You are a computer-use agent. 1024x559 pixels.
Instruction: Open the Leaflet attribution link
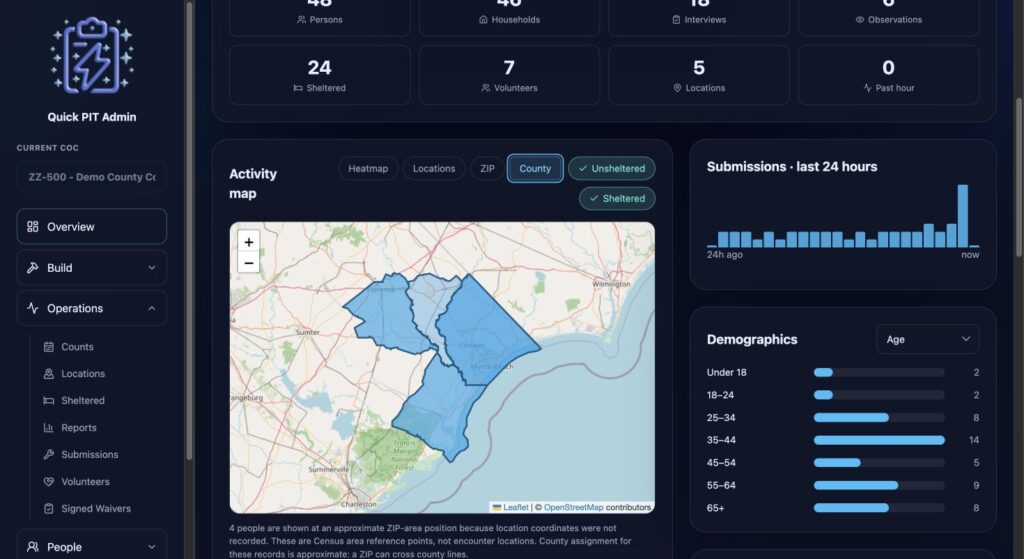515,507
